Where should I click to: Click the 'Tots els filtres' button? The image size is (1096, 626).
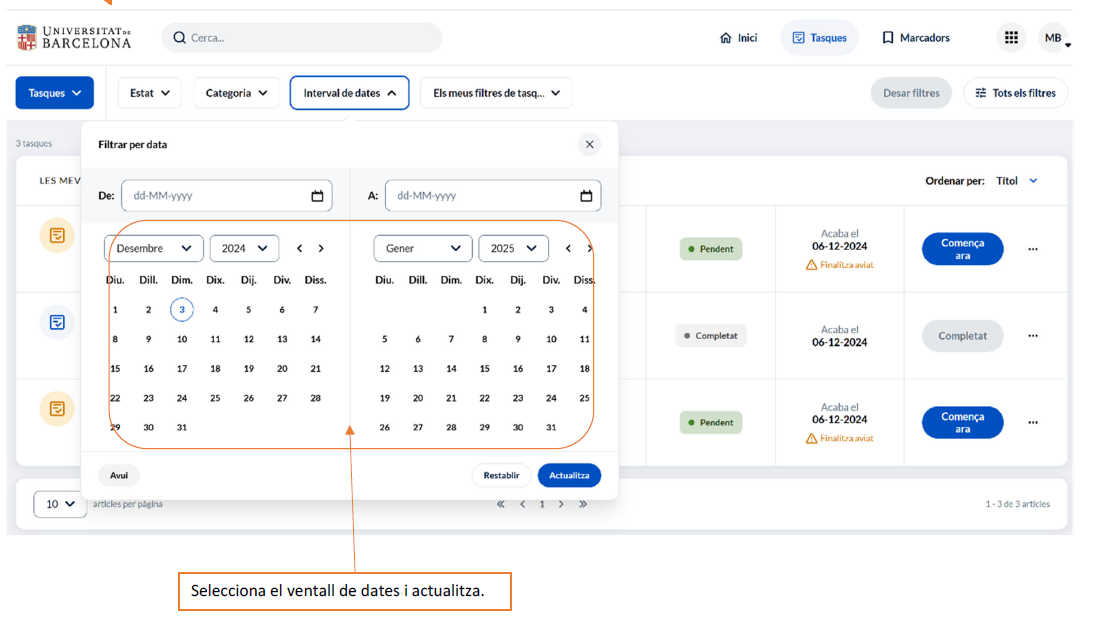(1015, 93)
